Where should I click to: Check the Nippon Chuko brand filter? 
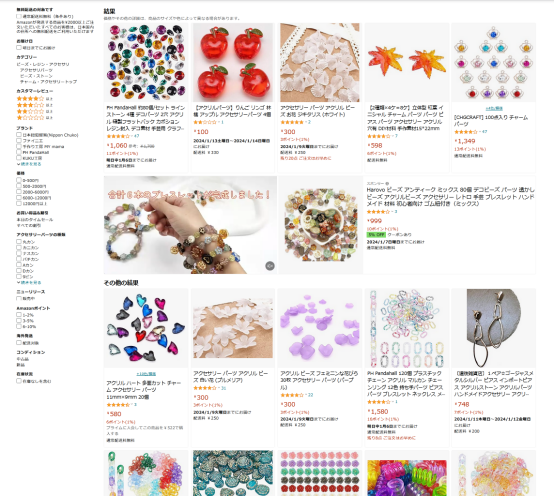[19, 135]
